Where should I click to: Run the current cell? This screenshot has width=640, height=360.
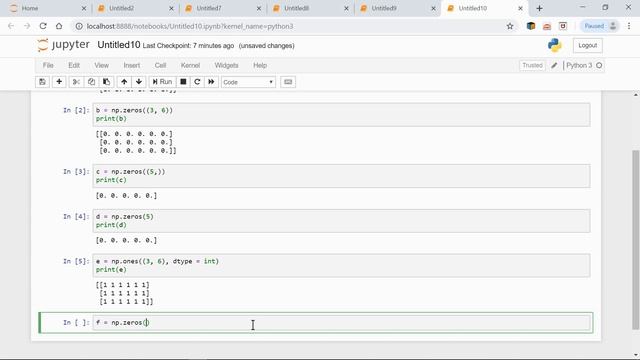(x=162, y=82)
